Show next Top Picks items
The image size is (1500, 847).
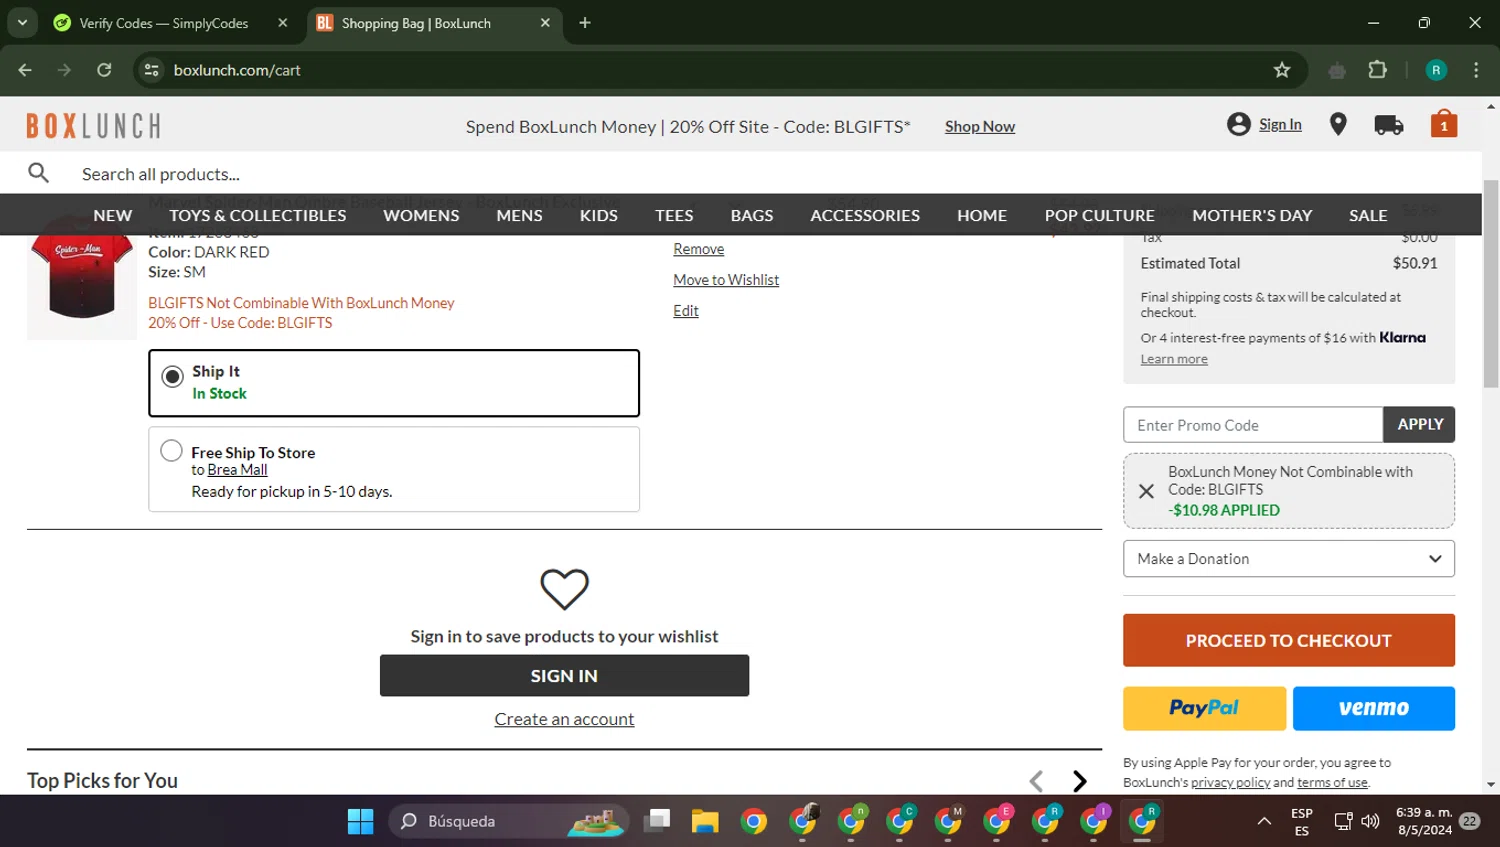(1079, 781)
